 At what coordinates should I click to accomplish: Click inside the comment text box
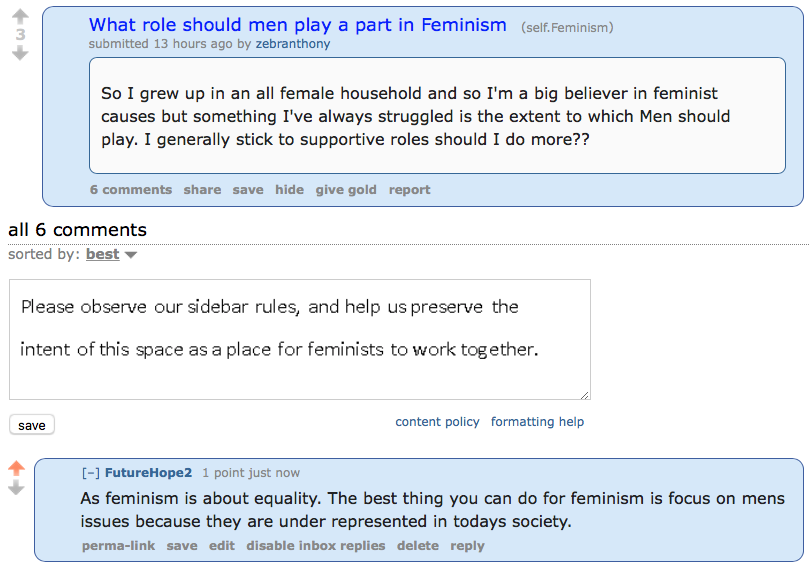coord(299,339)
